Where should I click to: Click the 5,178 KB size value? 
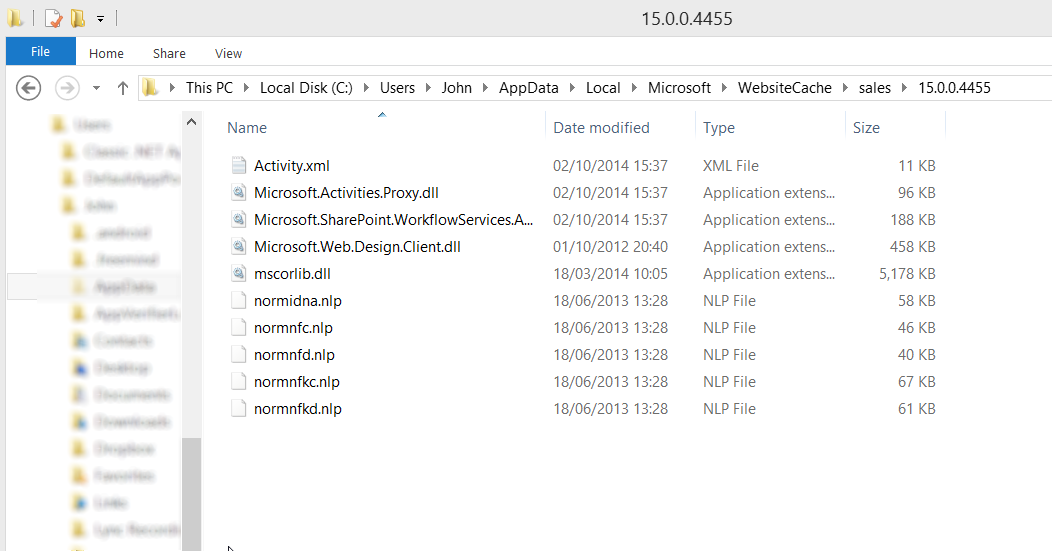click(x=907, y=274)
